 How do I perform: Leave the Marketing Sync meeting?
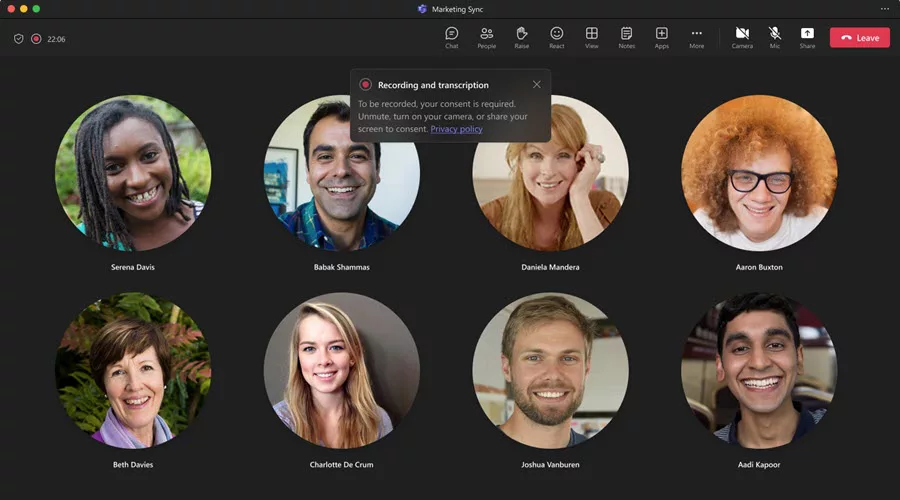(859, 38)
